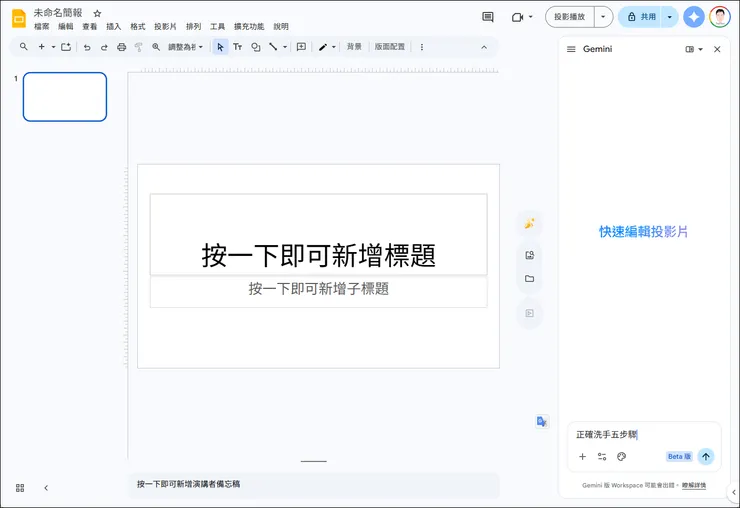Click the title placeholder 按一下即可新增標題
Image resolution: width=740 pixels, height=508 pixels.
(x=319, y=234)
